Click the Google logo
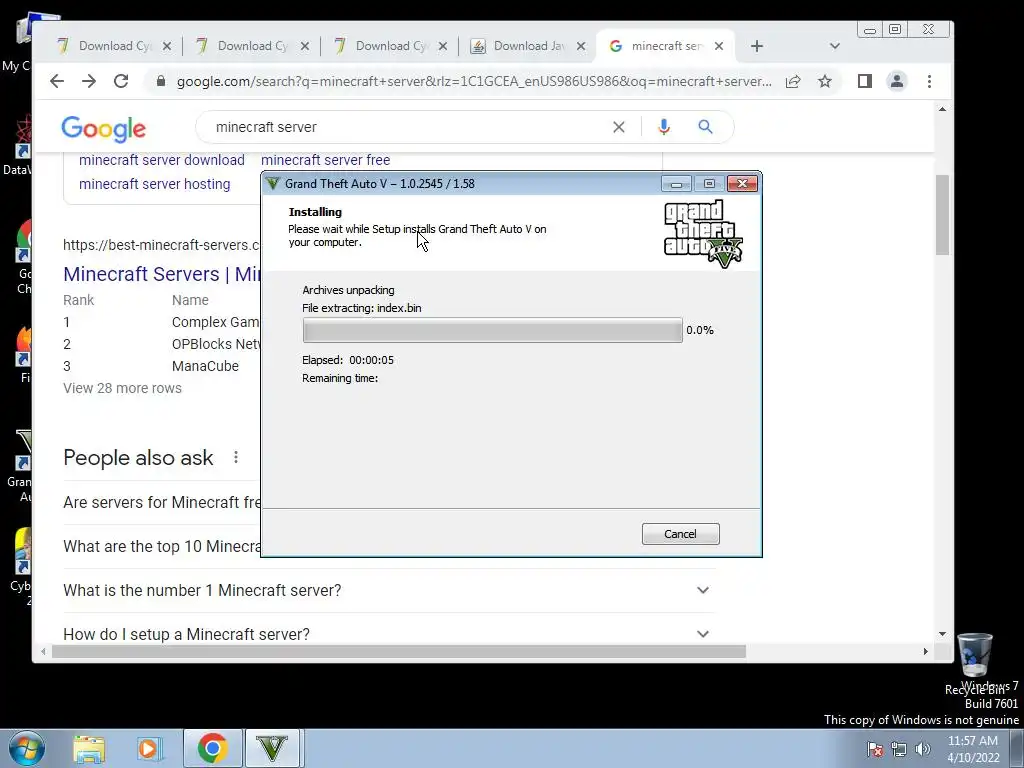This screenshot has height=768, width=1024. (103, 129)
